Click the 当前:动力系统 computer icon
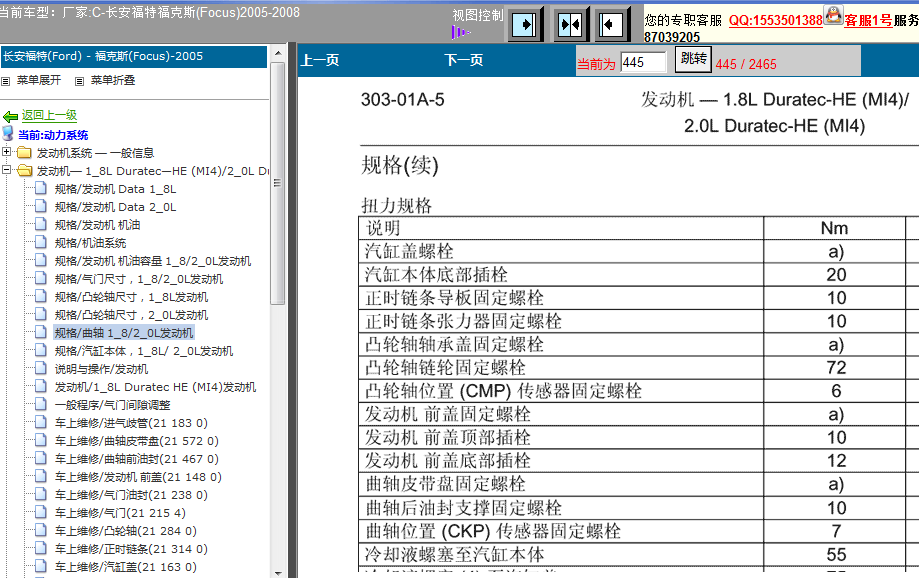Image resolution: width=919 pixels, height=578 pixels. (x=8, y=134)
